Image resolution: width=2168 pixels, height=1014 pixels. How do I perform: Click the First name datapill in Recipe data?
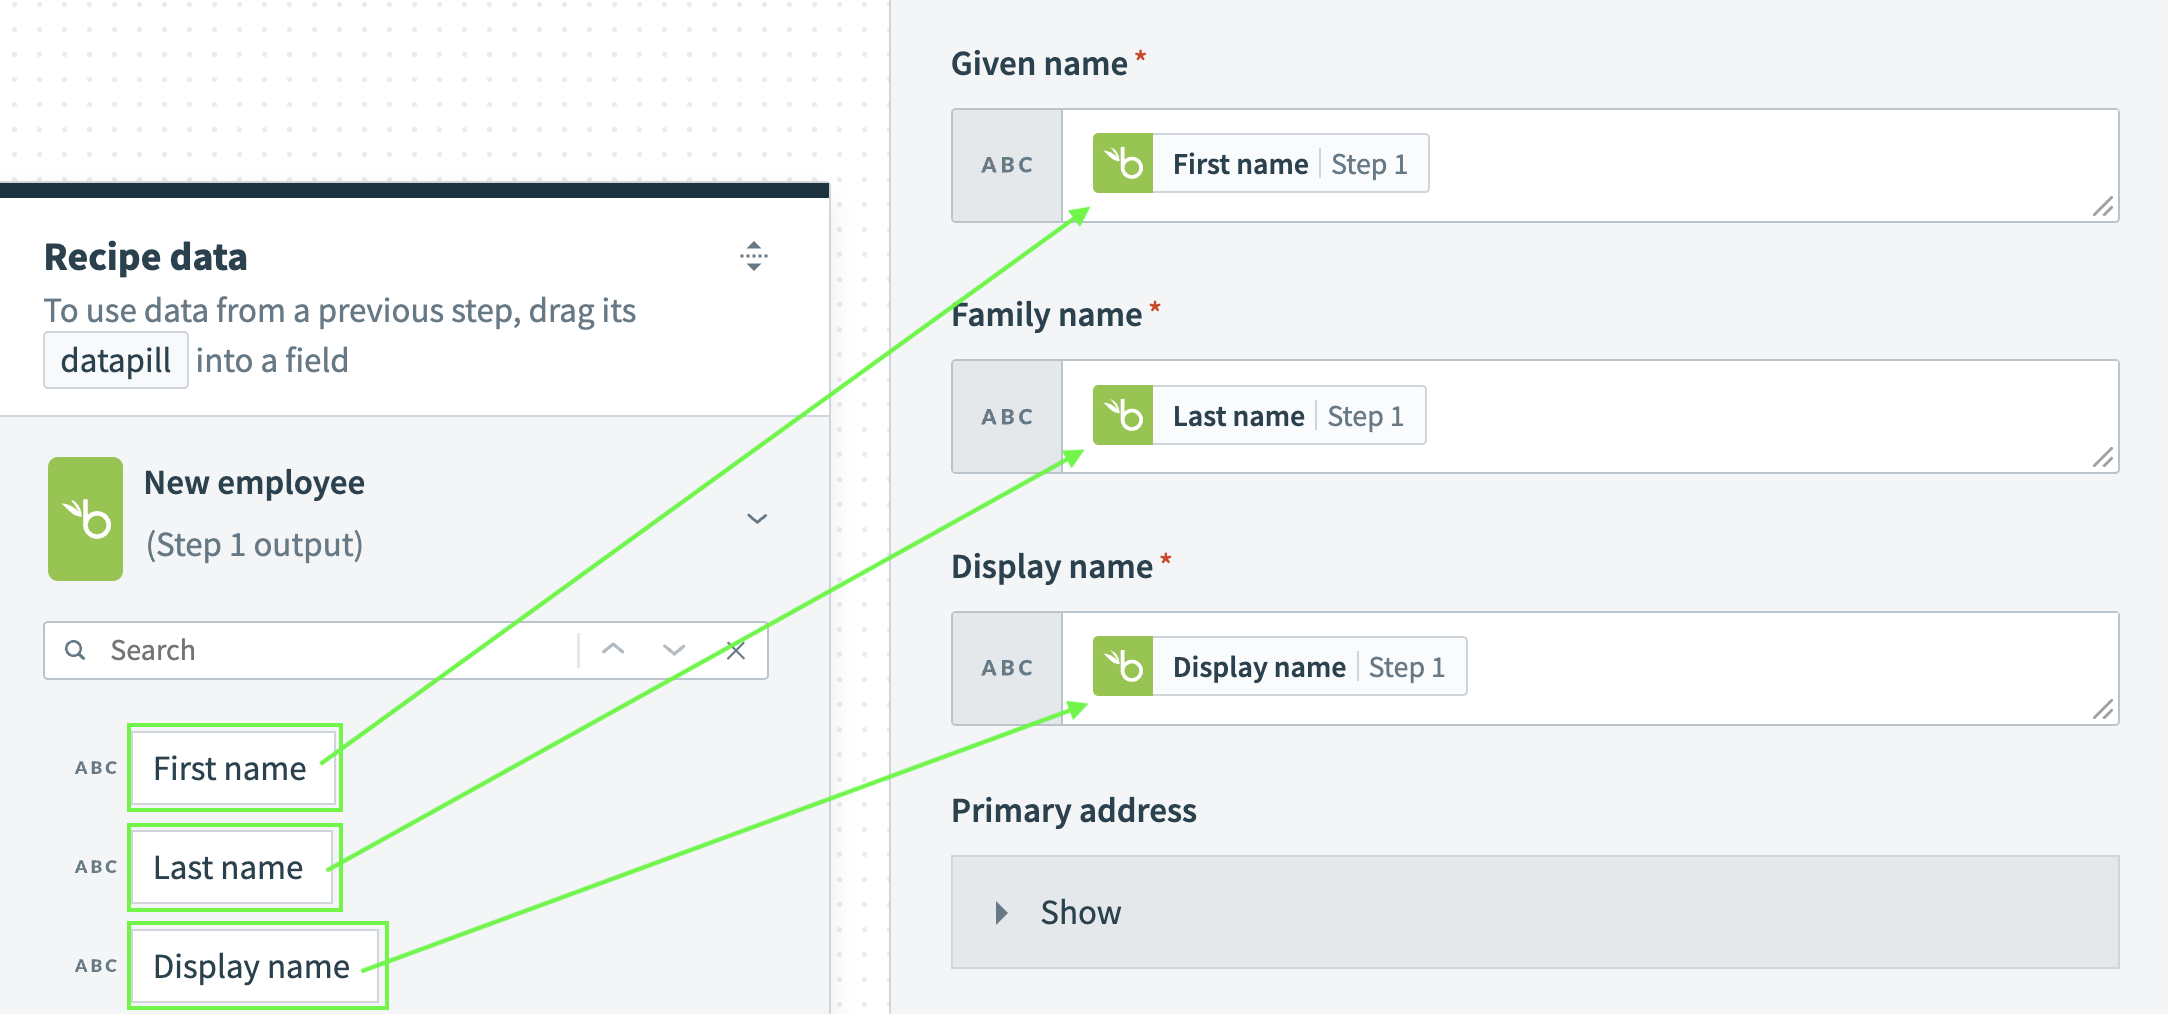click(230, 768)
